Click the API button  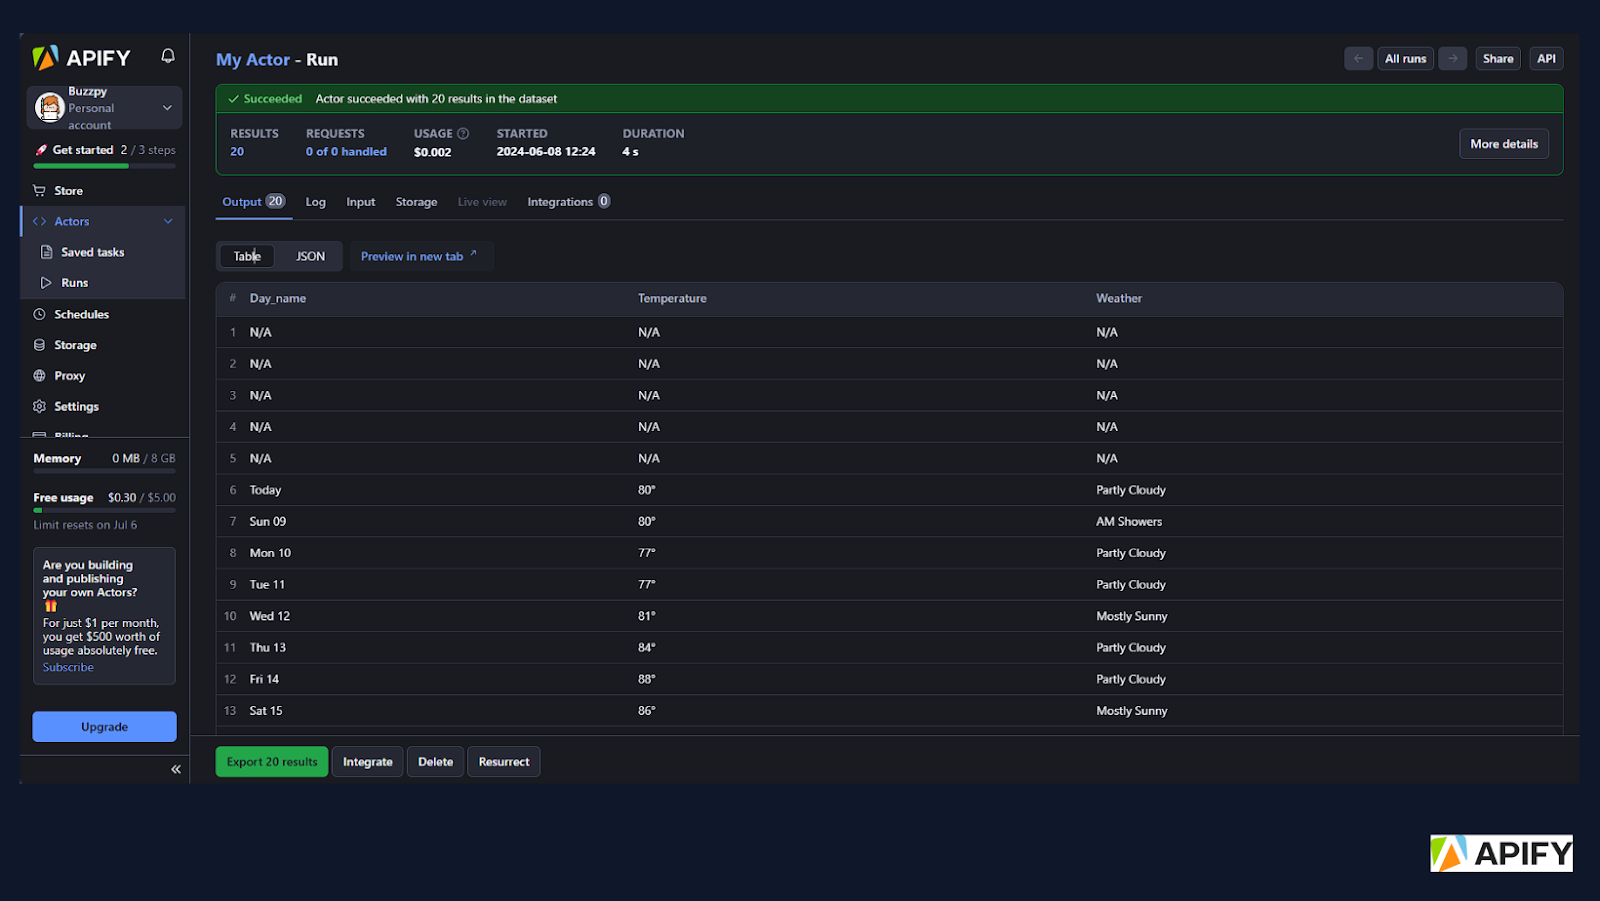point(1546,59)
